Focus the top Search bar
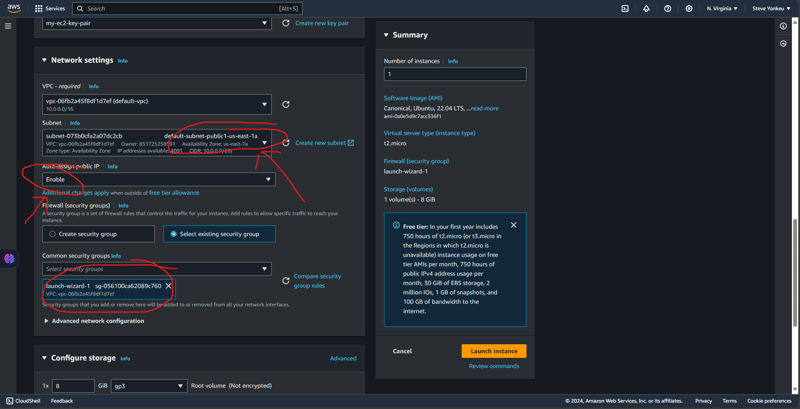The height and width of the screenshot is (409, 800). [187, 9]
